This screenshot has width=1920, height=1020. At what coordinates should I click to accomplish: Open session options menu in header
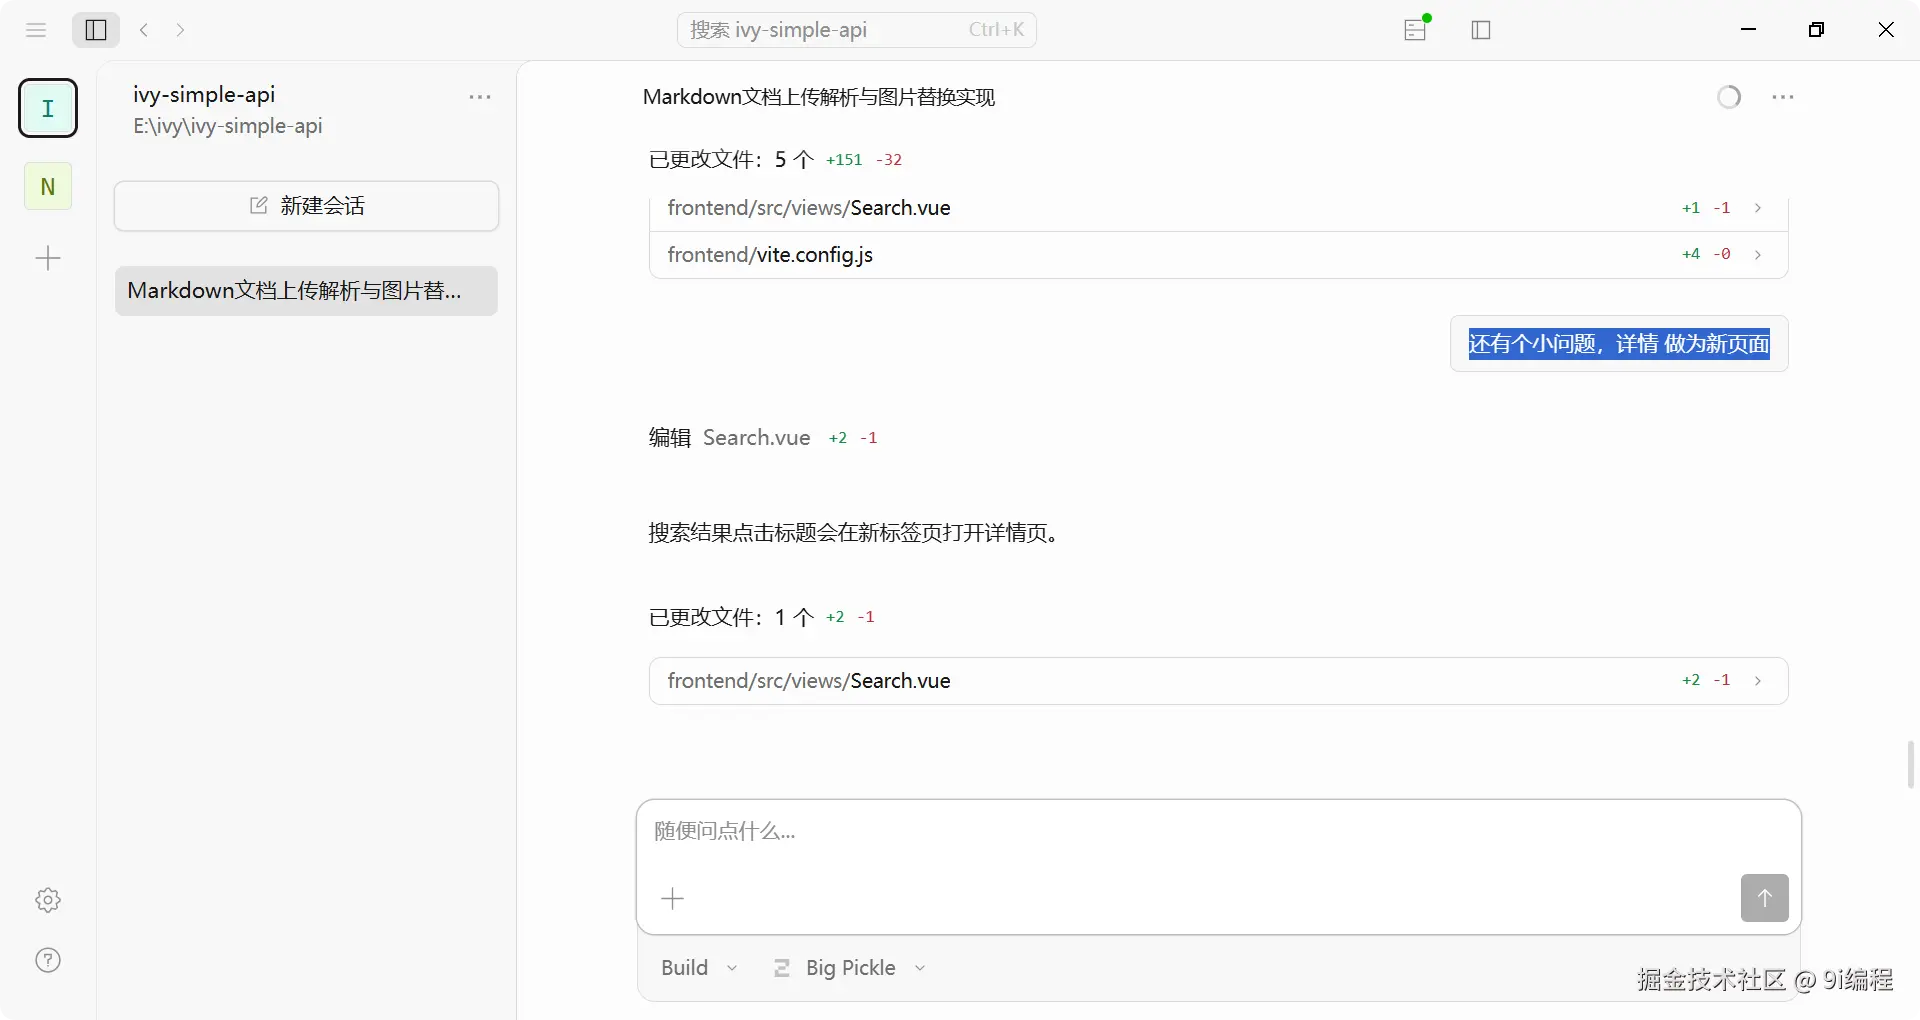[1783, 97]
